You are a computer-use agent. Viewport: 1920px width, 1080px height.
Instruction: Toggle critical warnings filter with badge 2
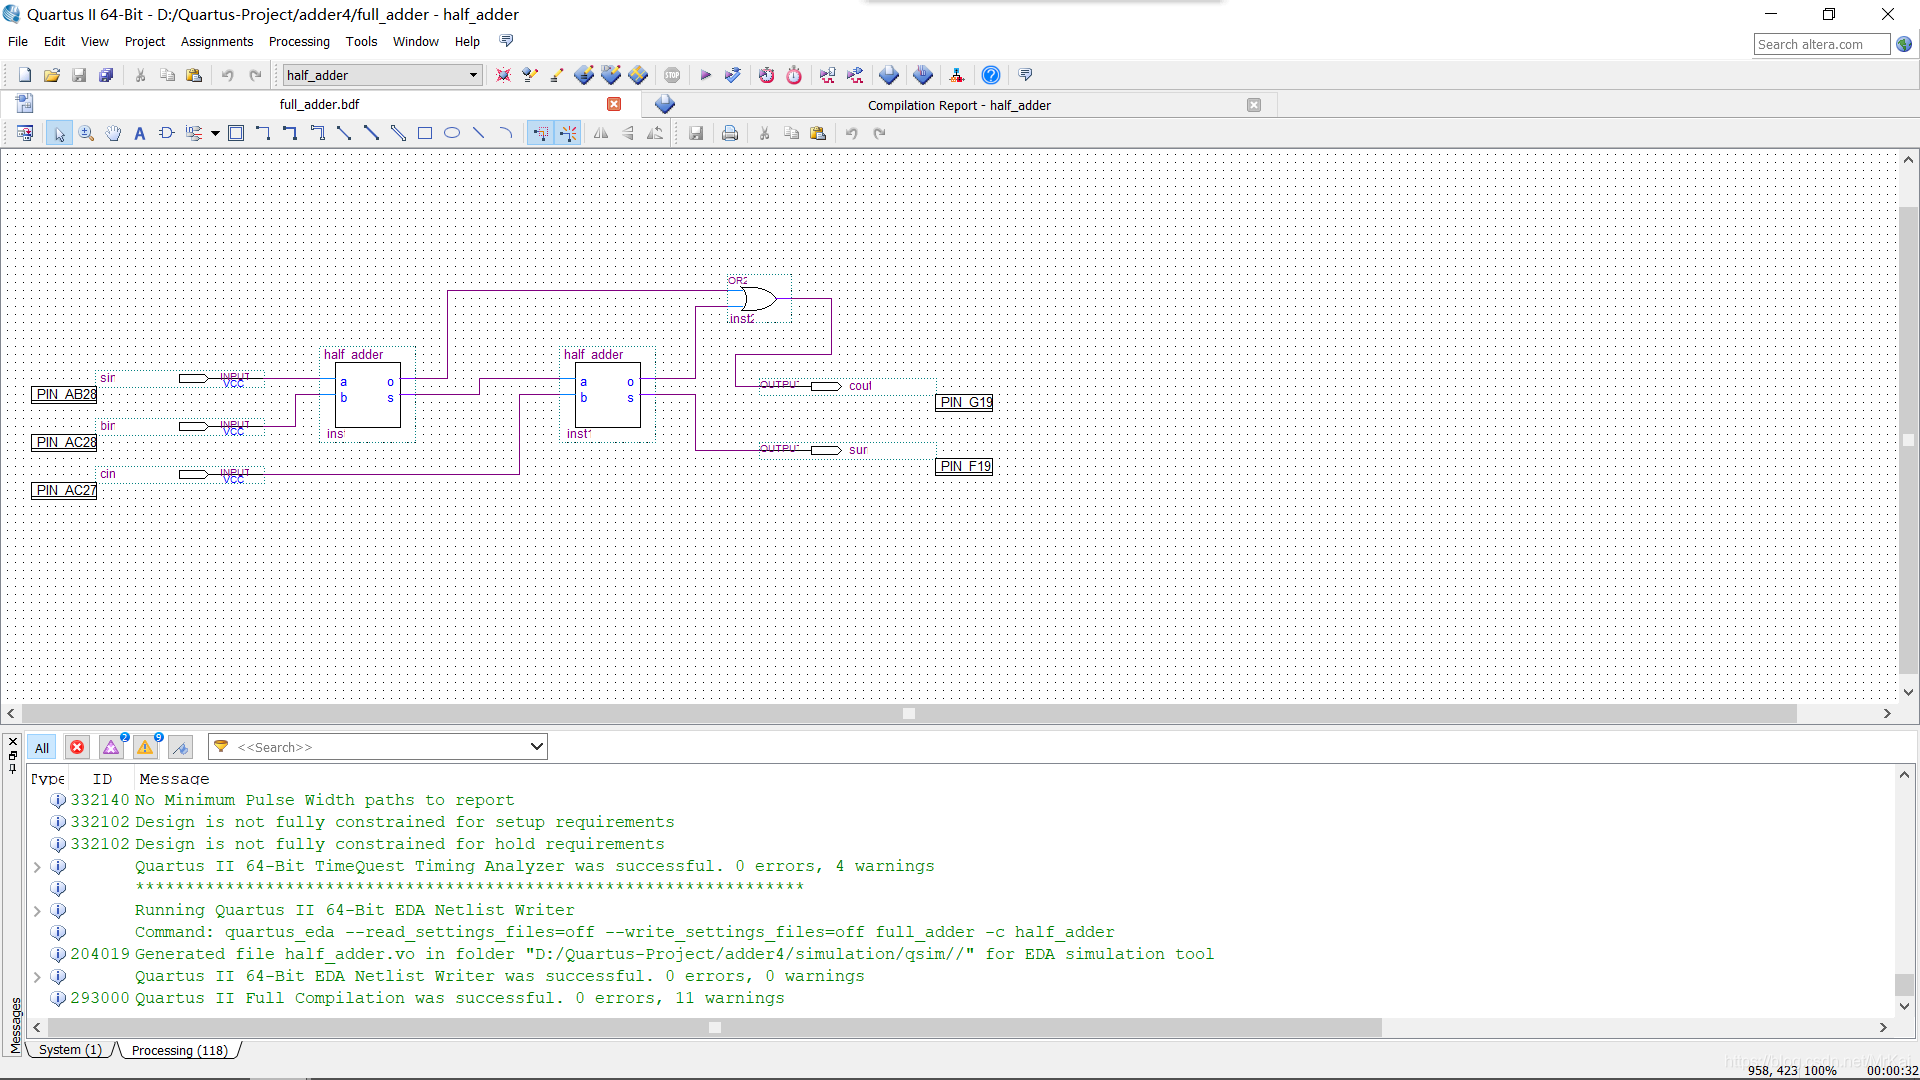tap(111, 747)
